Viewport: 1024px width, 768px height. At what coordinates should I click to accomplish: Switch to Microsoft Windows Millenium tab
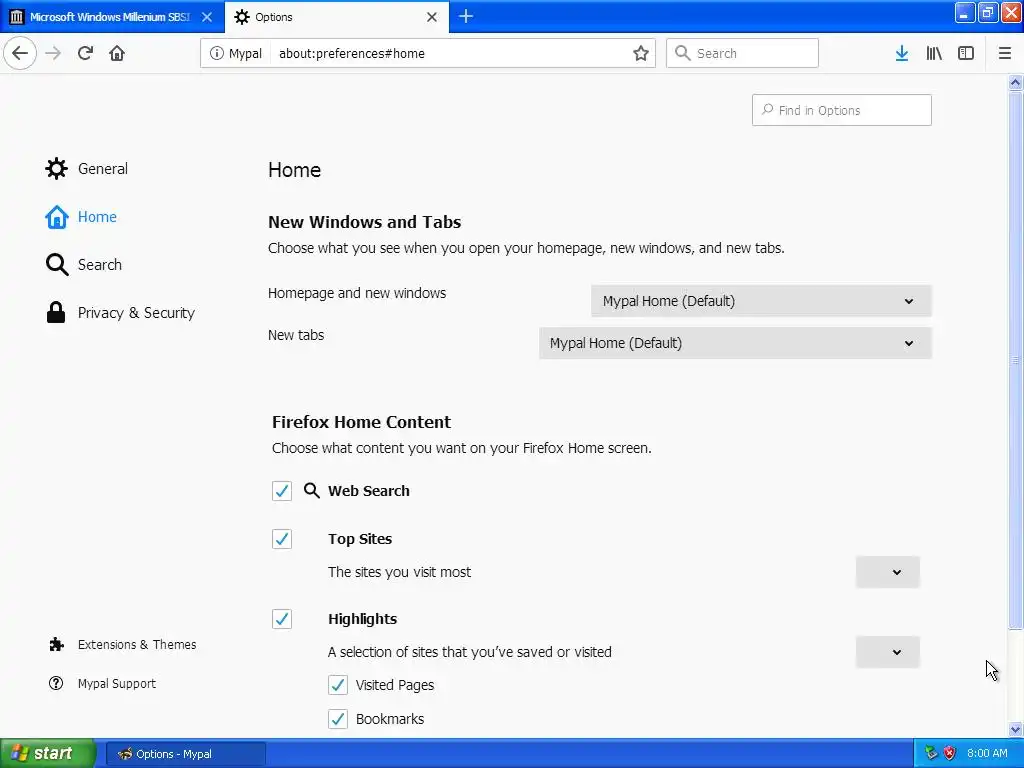pyautogui.click(x=112, y=17)
